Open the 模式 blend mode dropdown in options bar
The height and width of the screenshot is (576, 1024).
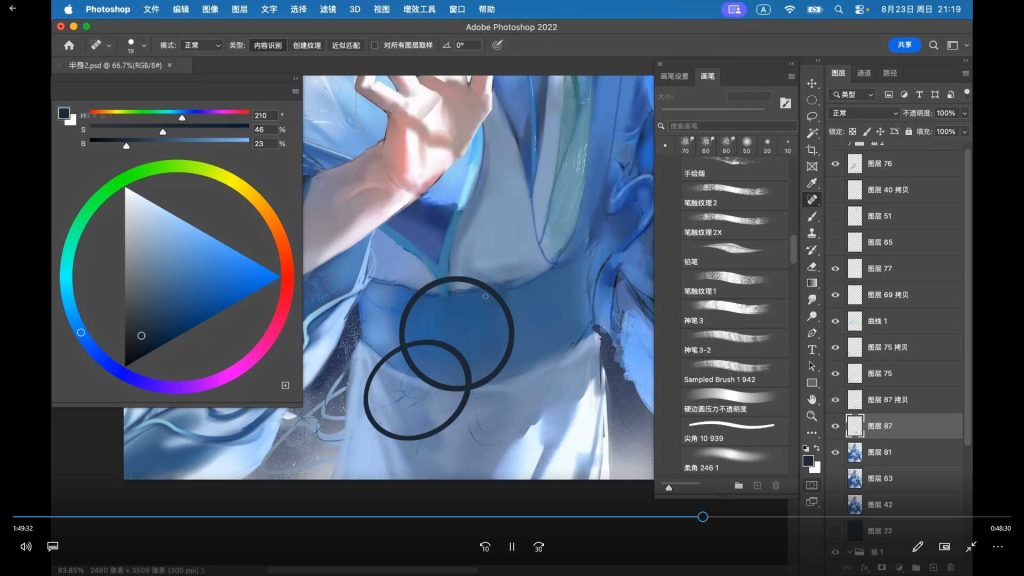tap(202, 45)
